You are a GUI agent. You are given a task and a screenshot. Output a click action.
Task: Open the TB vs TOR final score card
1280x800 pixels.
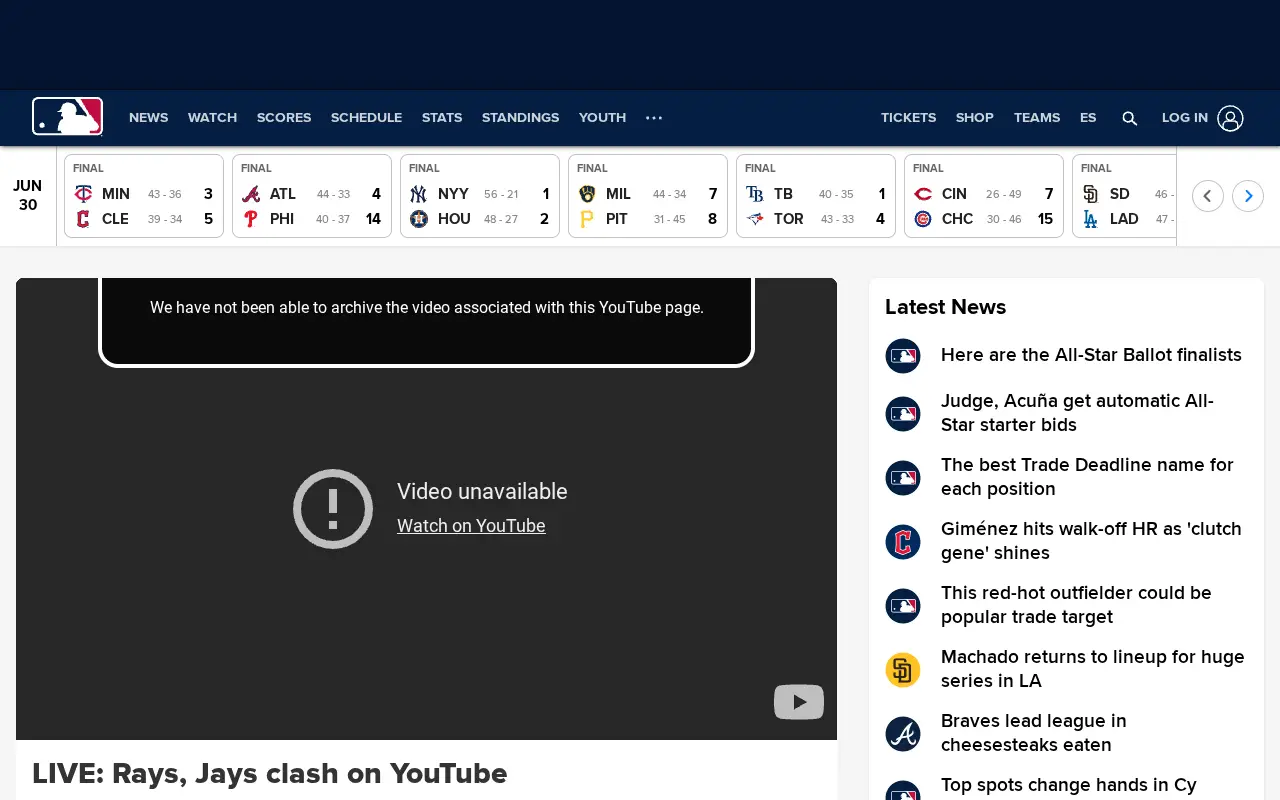(x=816, y=196)
